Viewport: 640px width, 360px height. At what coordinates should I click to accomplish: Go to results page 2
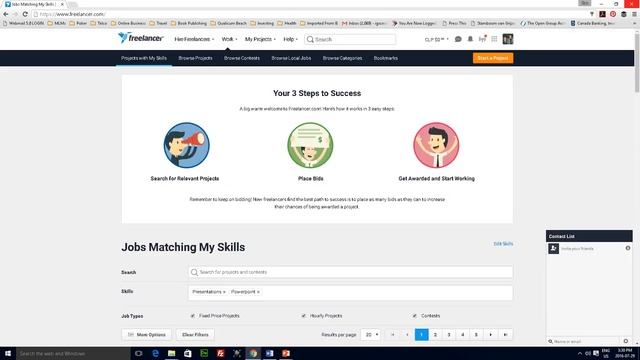(x=435, y=335)
